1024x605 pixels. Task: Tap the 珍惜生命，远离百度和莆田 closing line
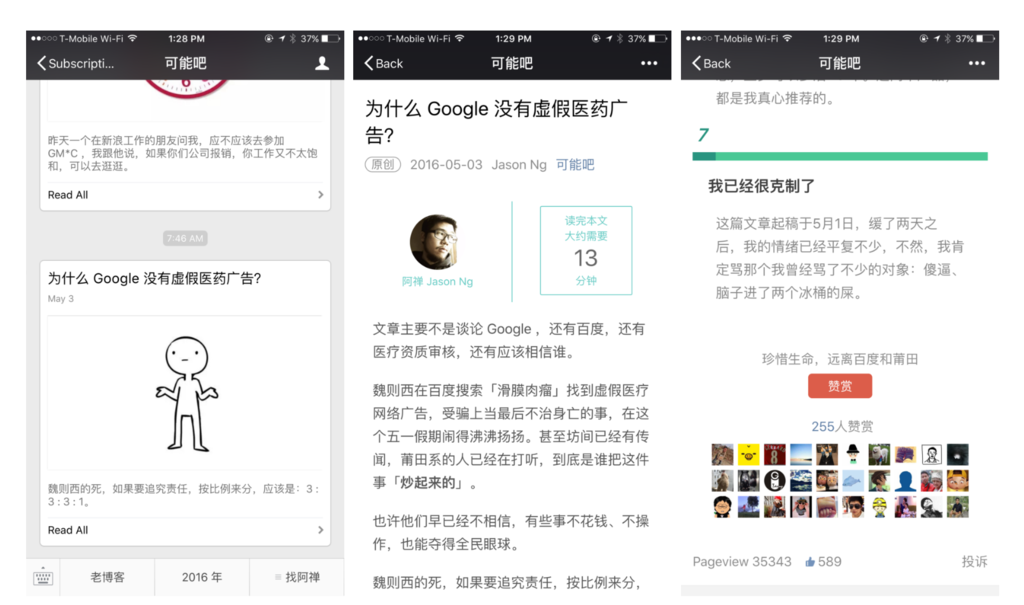tap(840, 359)
